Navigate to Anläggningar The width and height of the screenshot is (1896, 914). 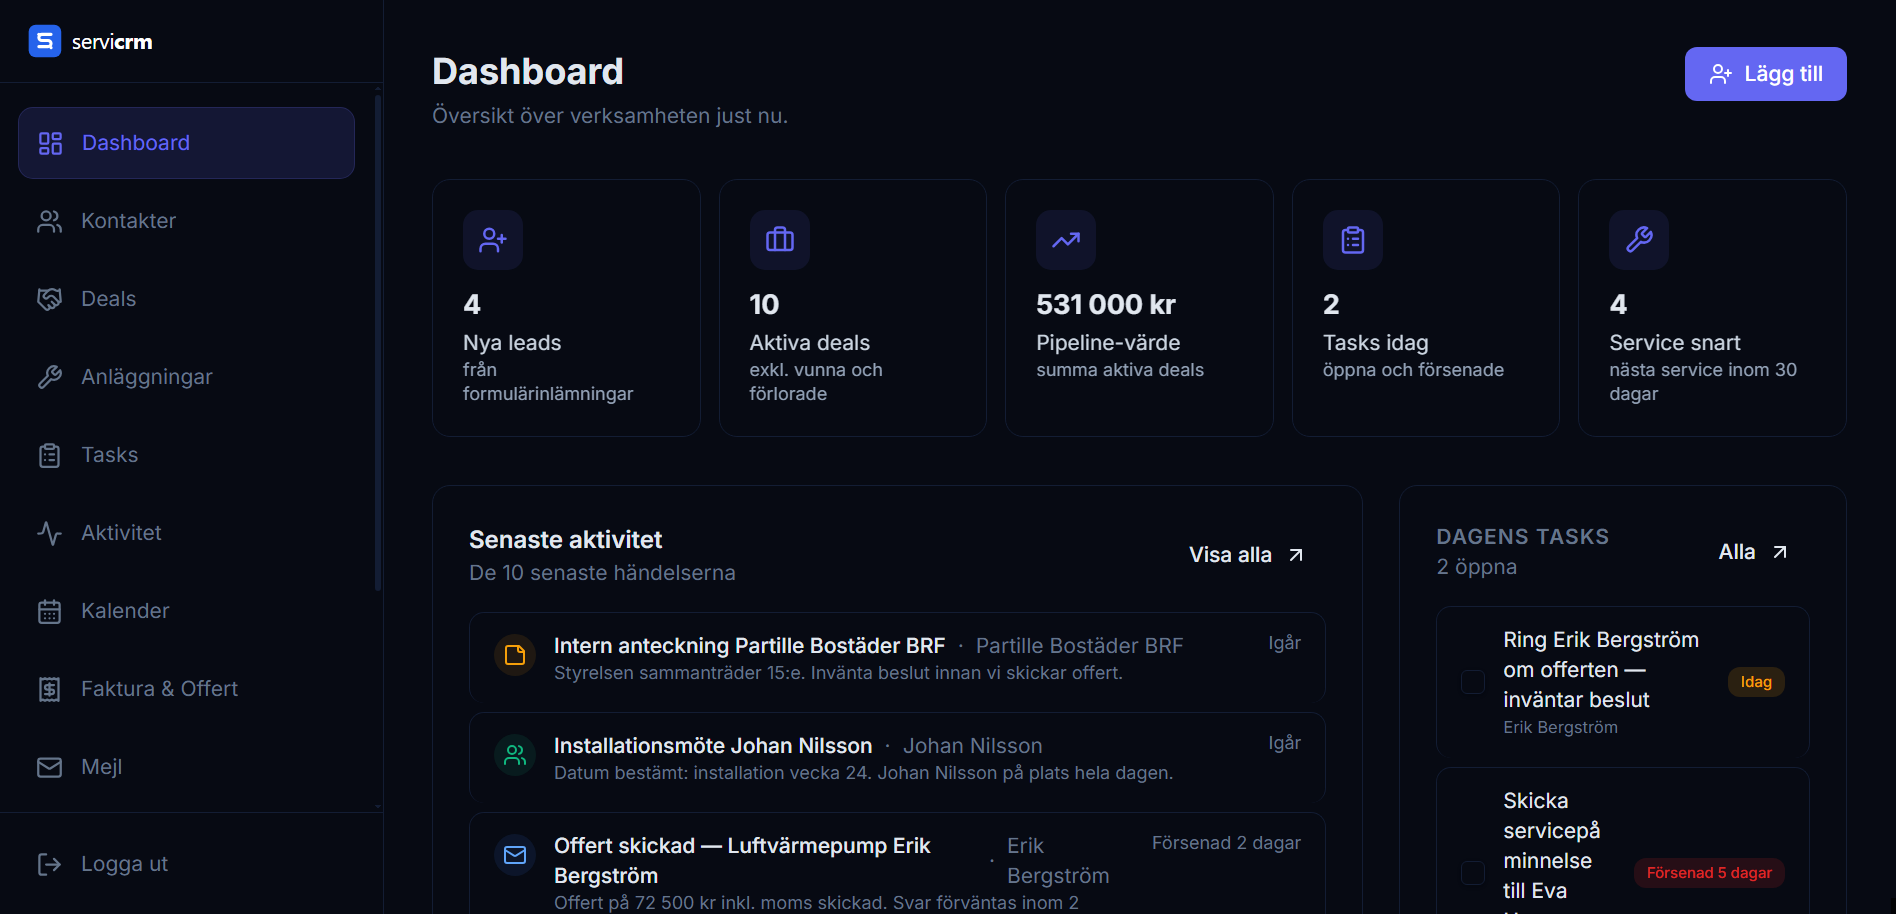(186, 377)
